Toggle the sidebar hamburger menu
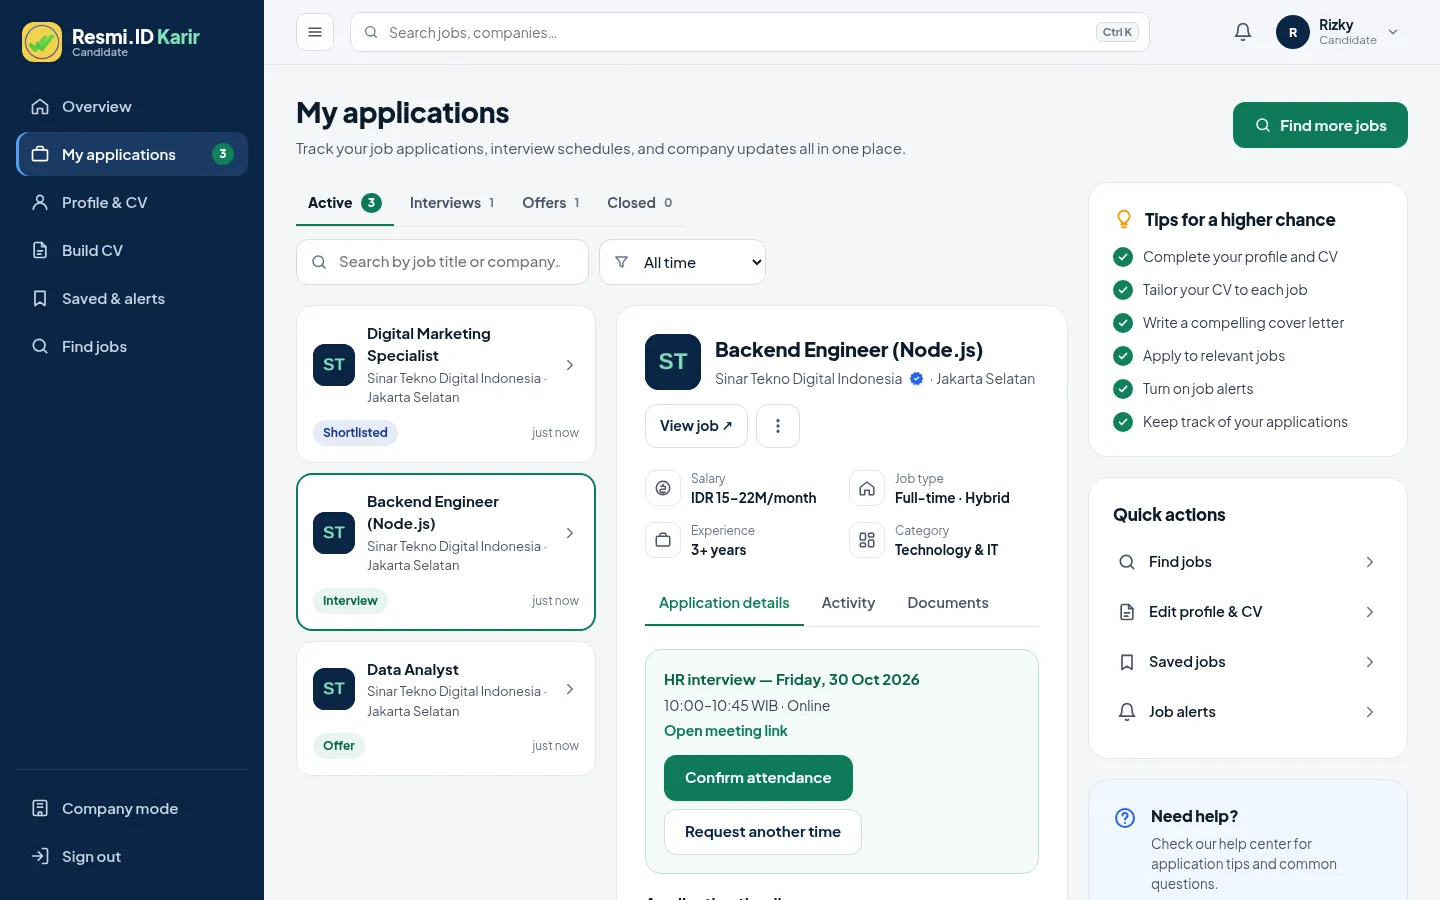1440x900 pixels. pyautogui.click(x=315, y=32)
